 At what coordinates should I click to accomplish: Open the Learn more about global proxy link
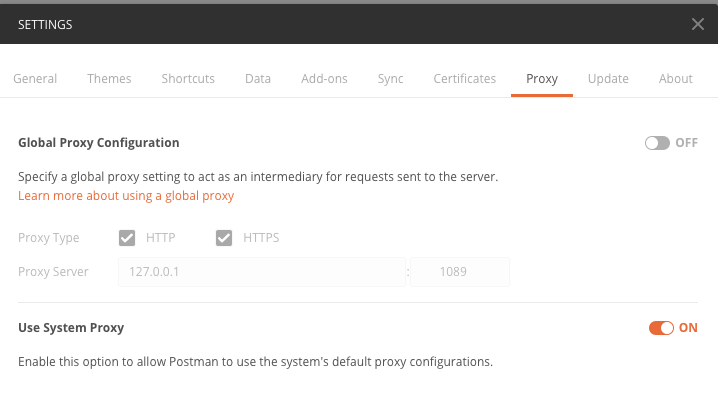click(126, 196)
